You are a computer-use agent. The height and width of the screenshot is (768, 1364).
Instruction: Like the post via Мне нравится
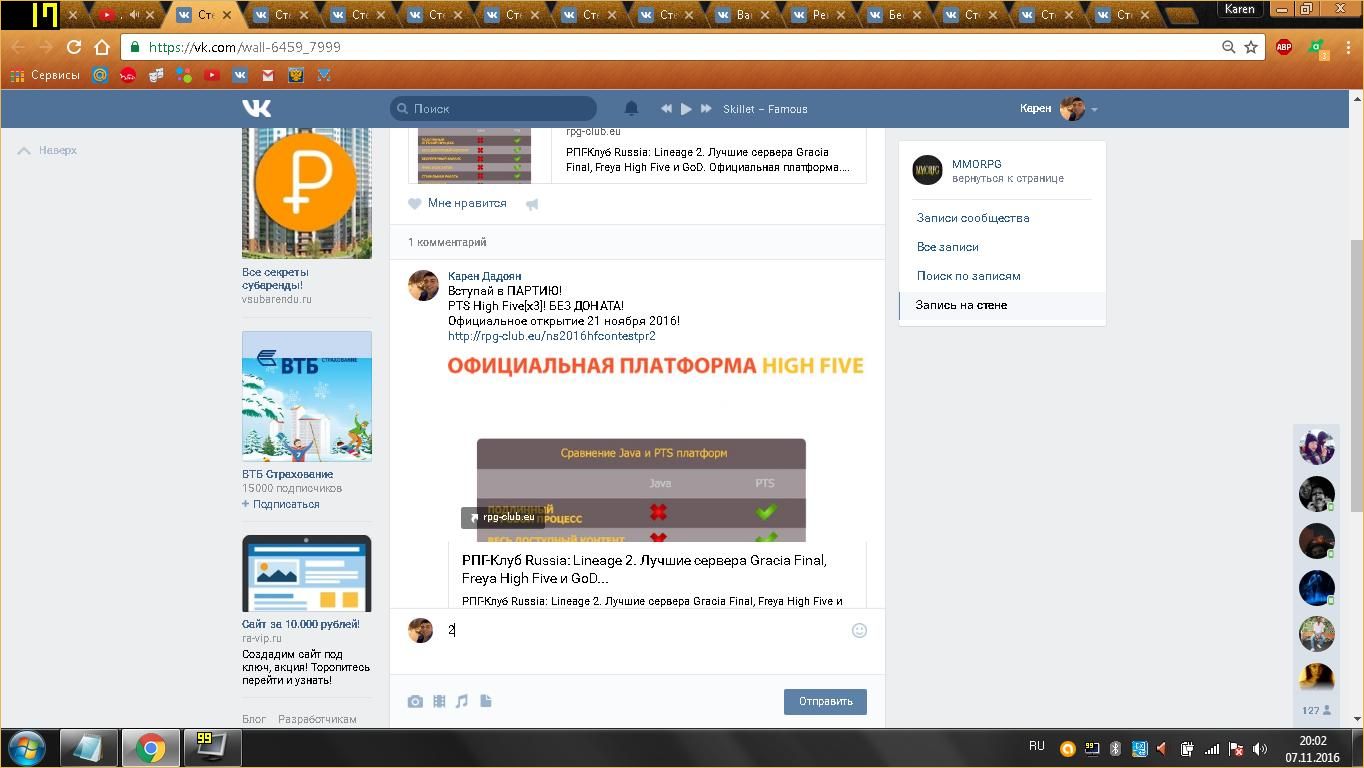[458, 203]
